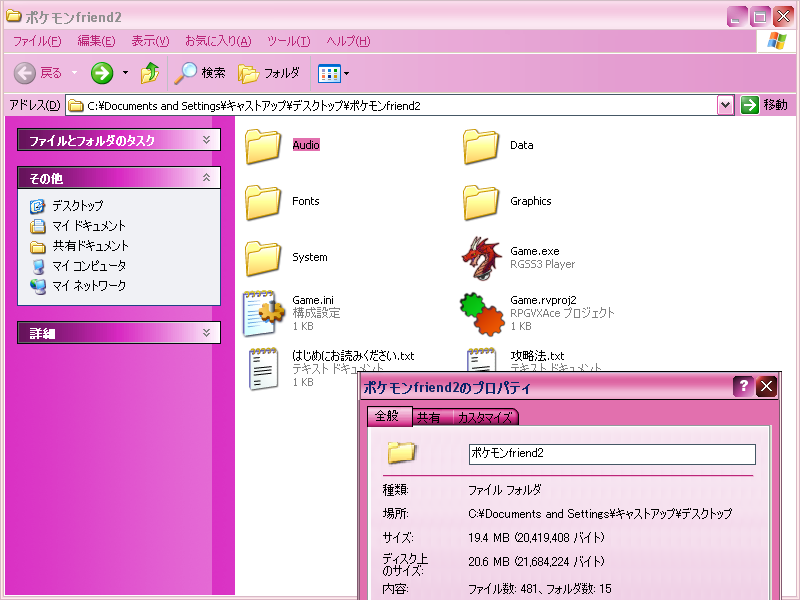Toggle the Folders (フォルダ) pane button
Viewport: 800px width, 600px height.
coord(269,73)
